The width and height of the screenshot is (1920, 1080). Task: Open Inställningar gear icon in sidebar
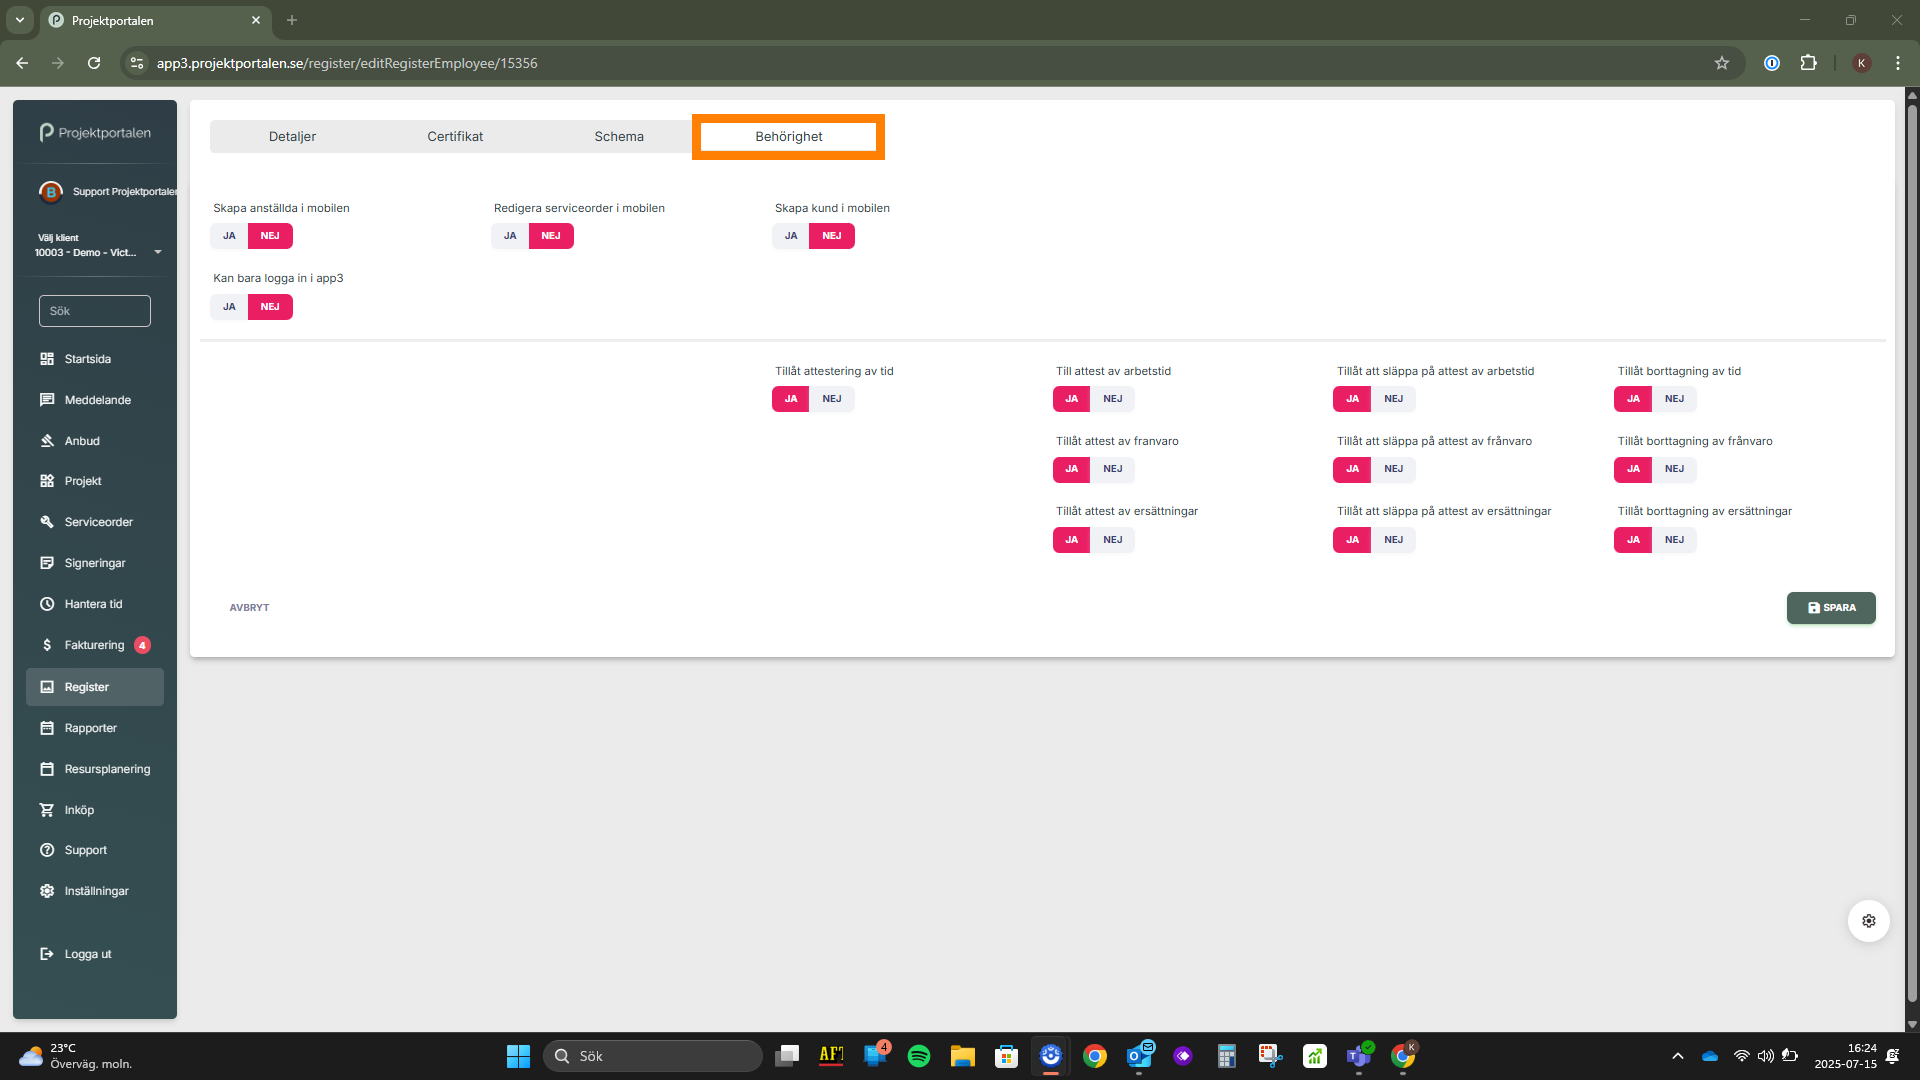[47, 891]
